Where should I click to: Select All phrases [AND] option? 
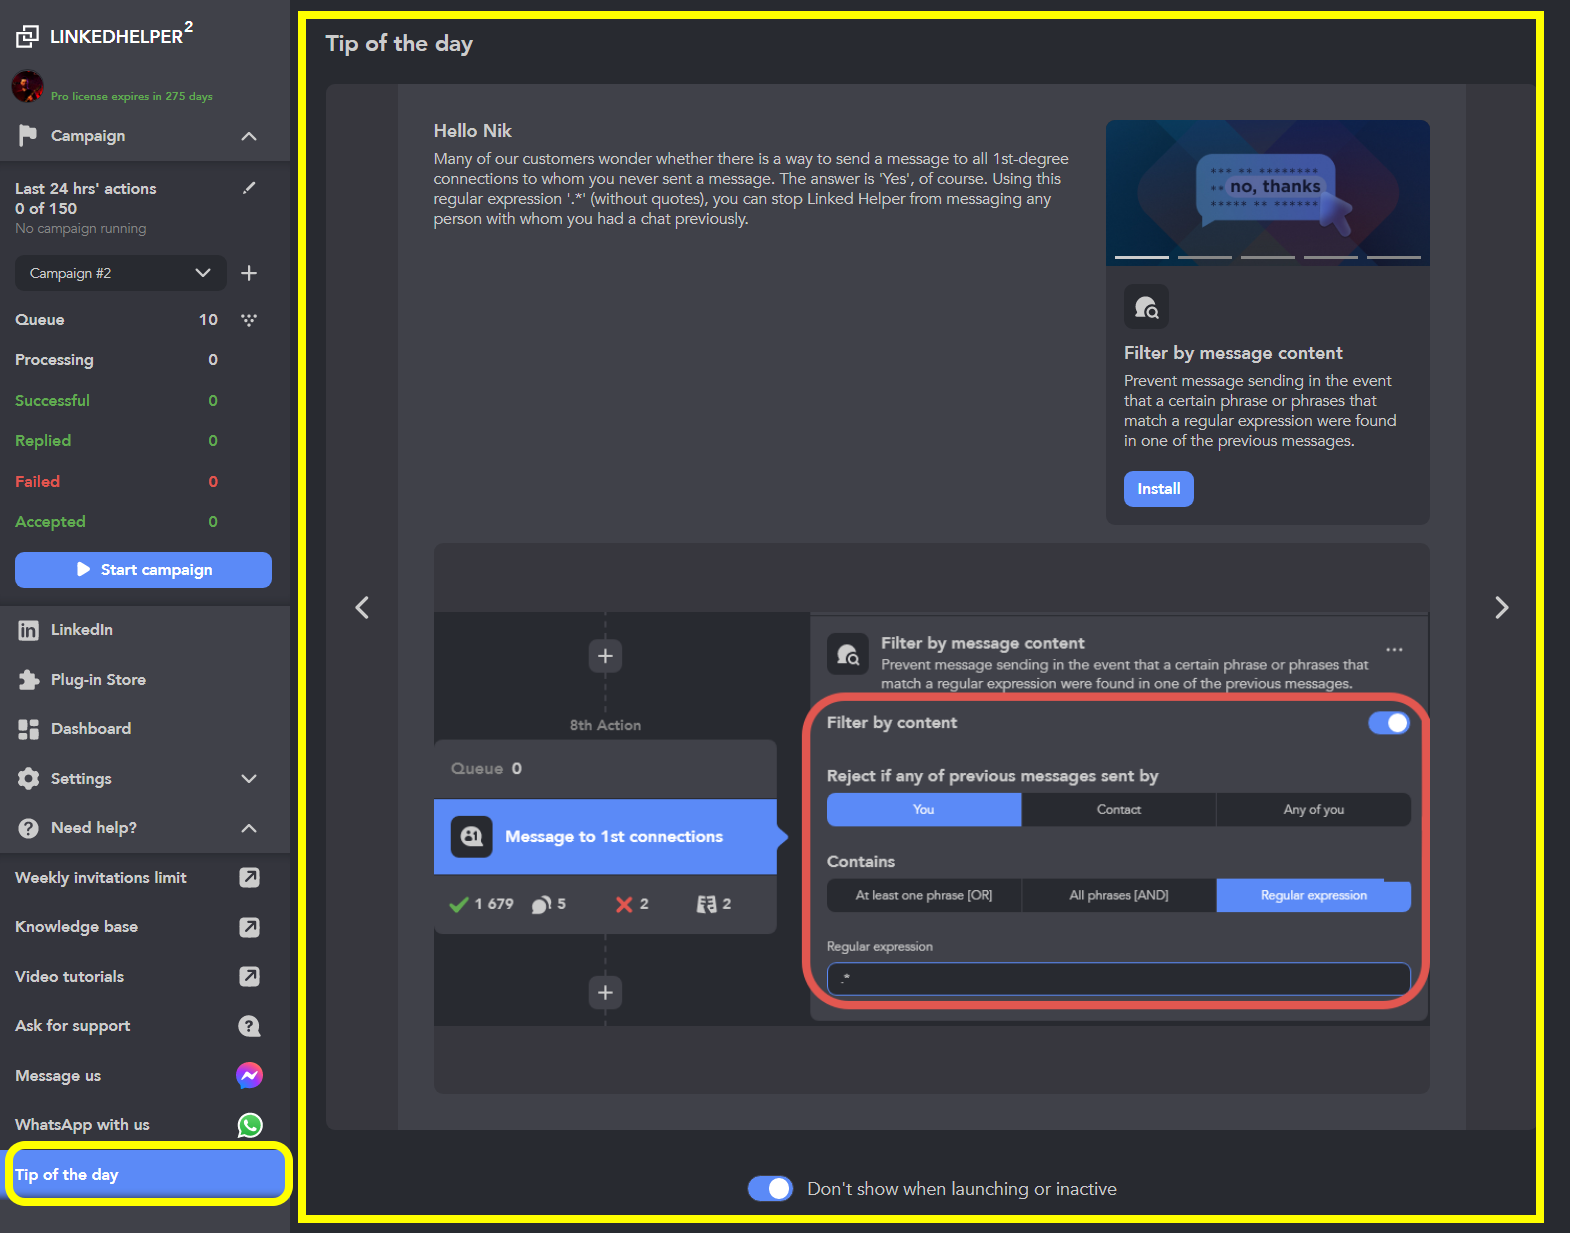[1119, 895]
